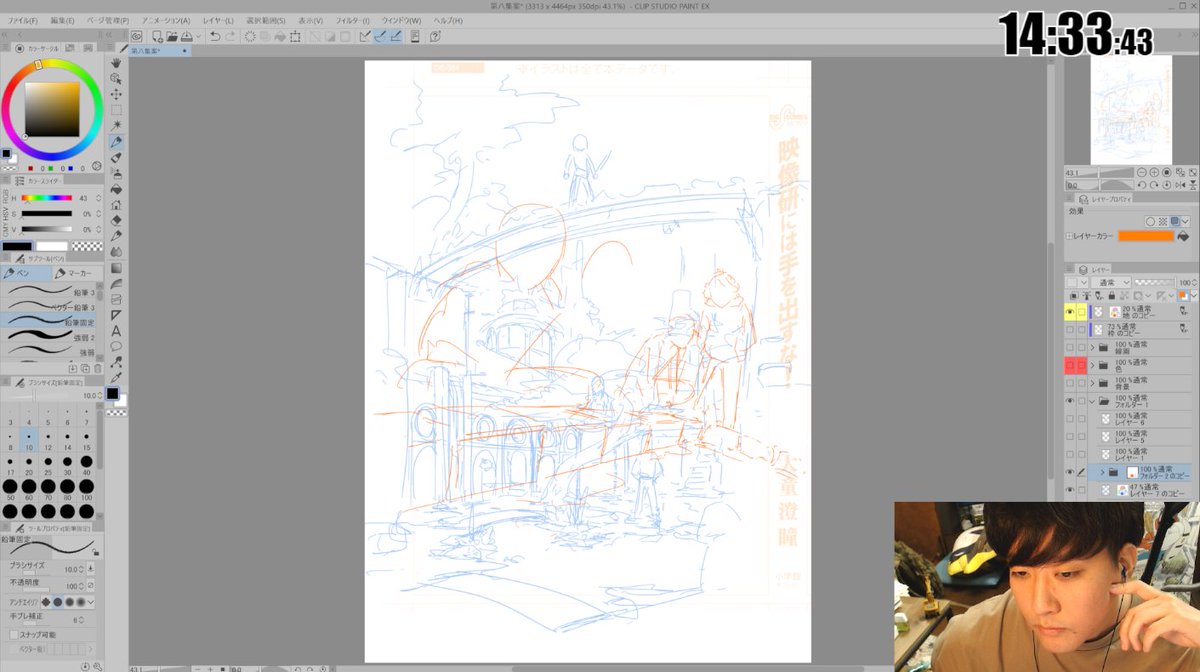
Task: Select the Move layer tool
Action: [x=117, y=95]
